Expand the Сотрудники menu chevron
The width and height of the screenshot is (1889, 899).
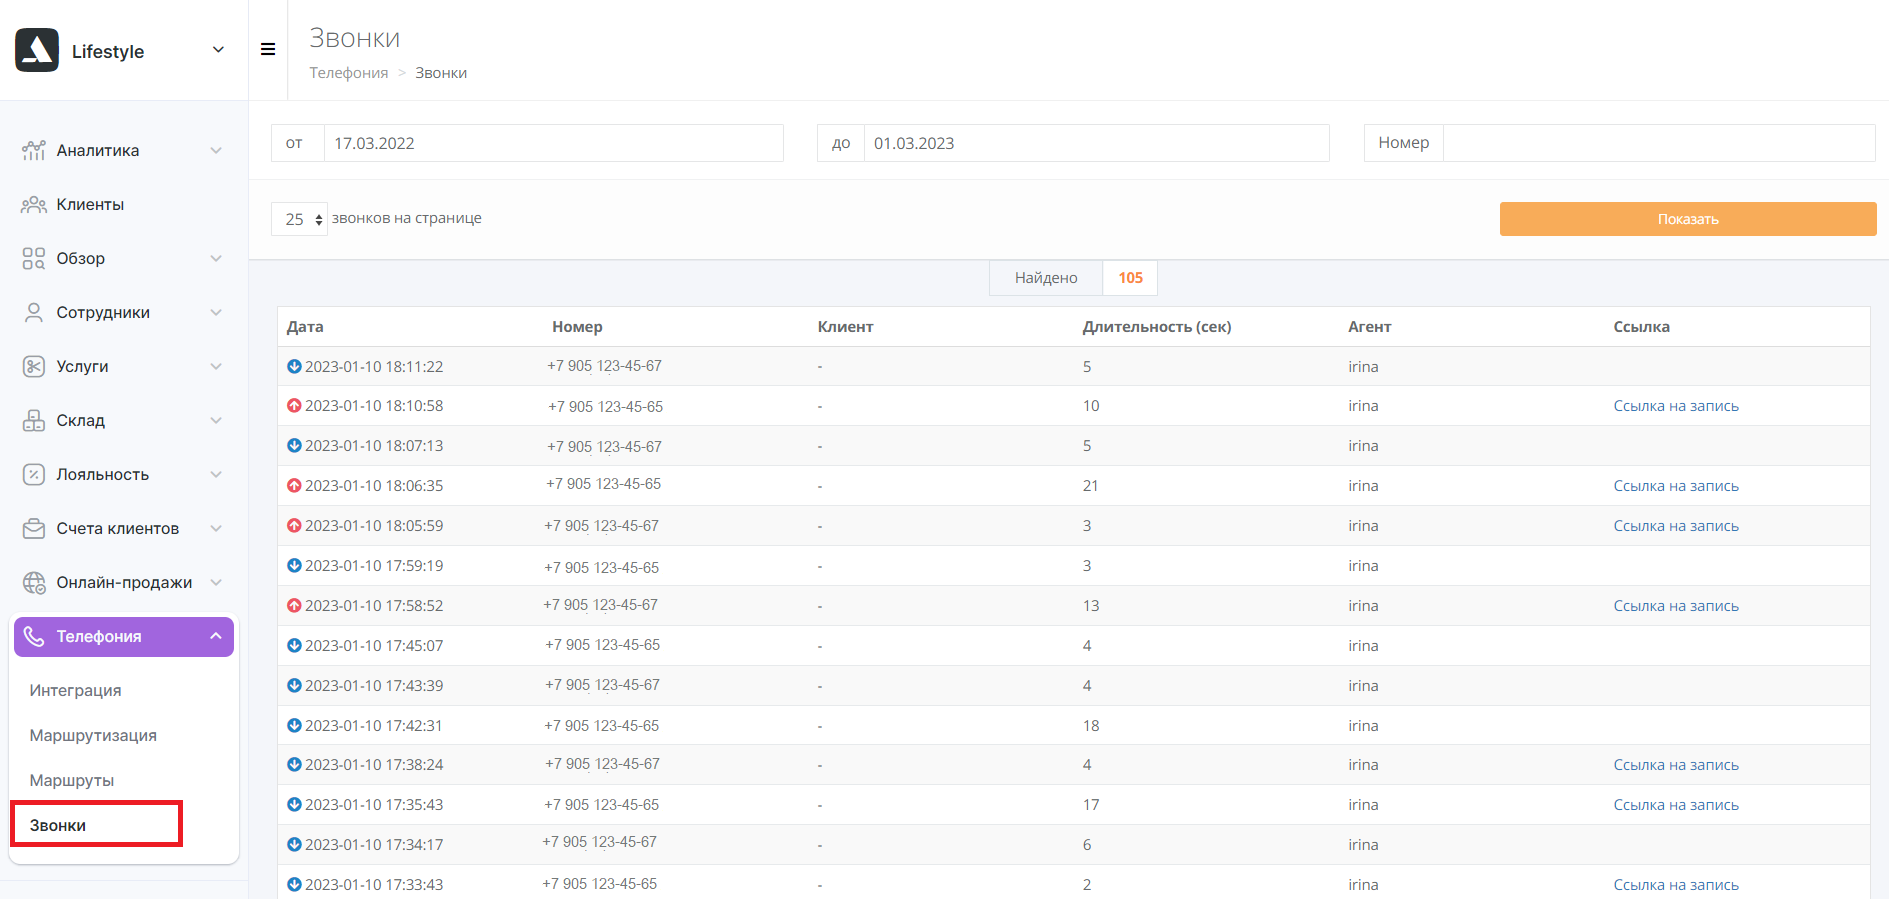click(216, 312)
